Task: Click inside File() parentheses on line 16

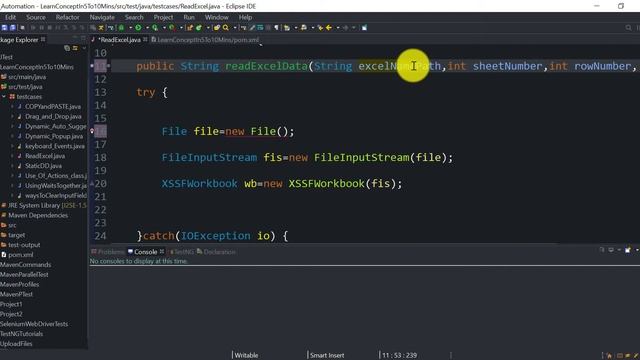Action: pyautogui.click(x=282, y=131)
